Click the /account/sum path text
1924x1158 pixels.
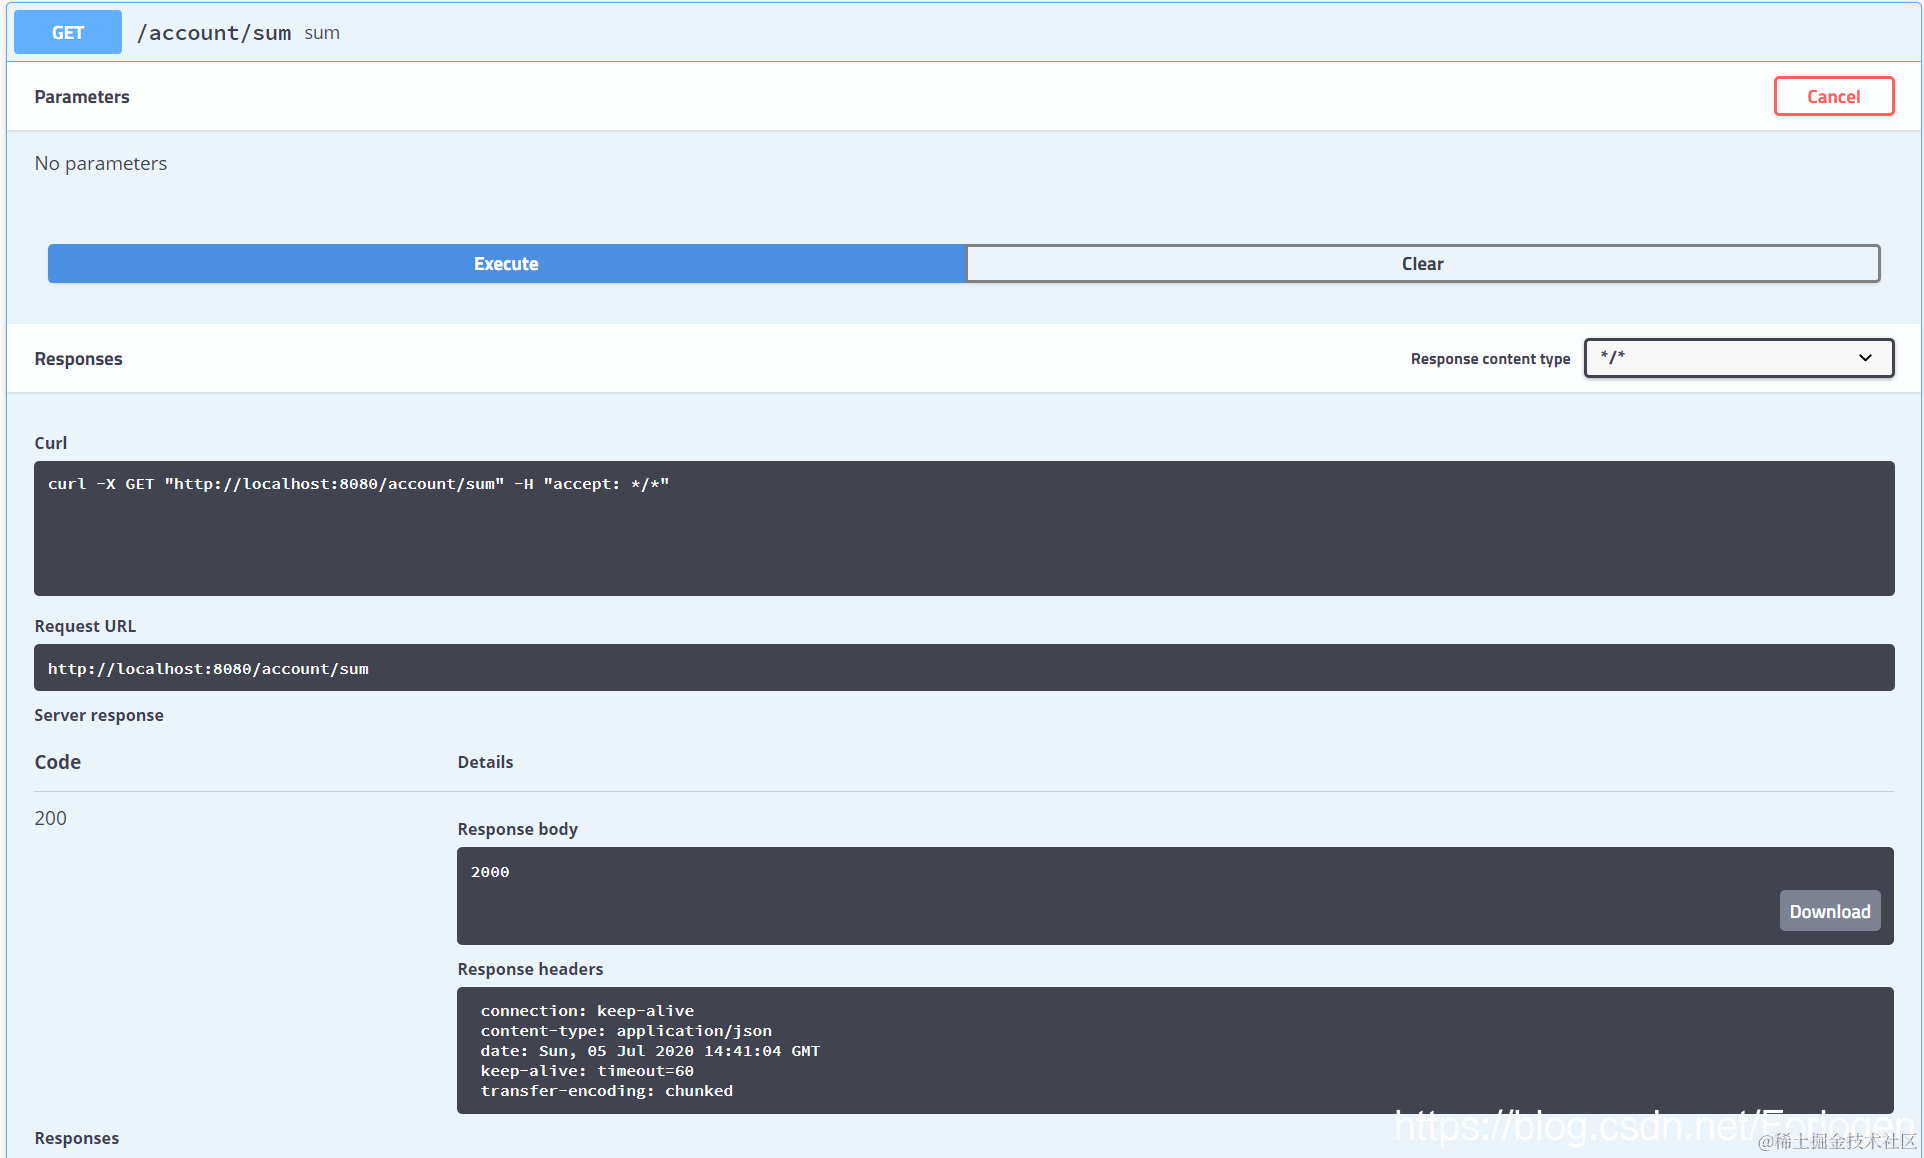214,33
